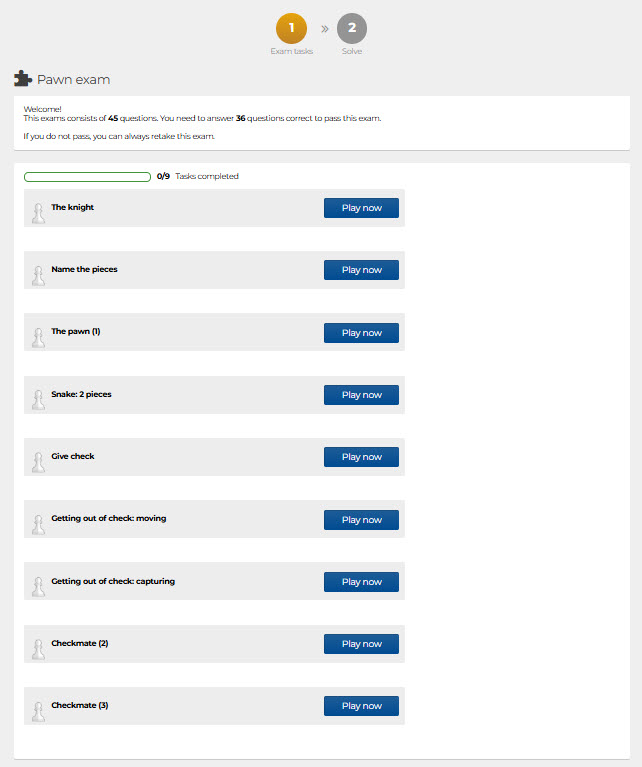
Task: Start Getting out of check: moving task
Action: click(361, 519)
